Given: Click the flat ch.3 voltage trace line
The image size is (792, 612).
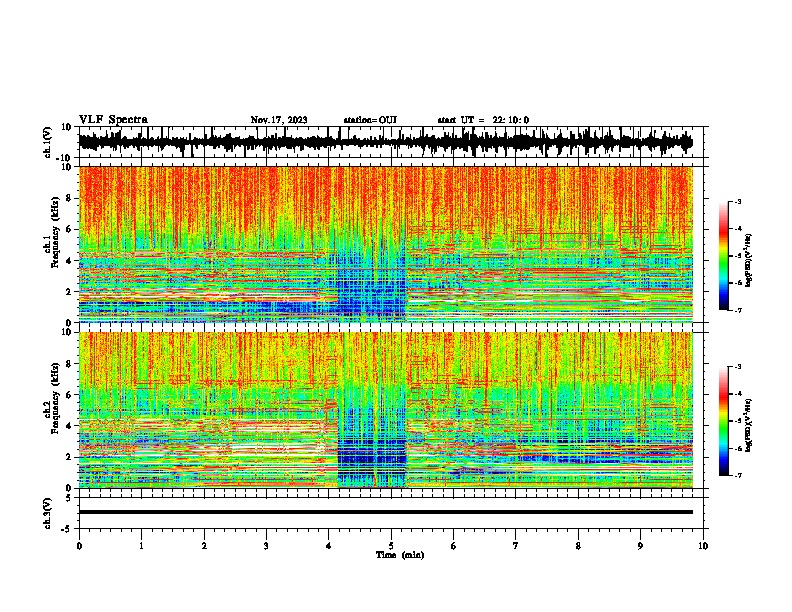Looking at the screenshot, I should [386, 512].
